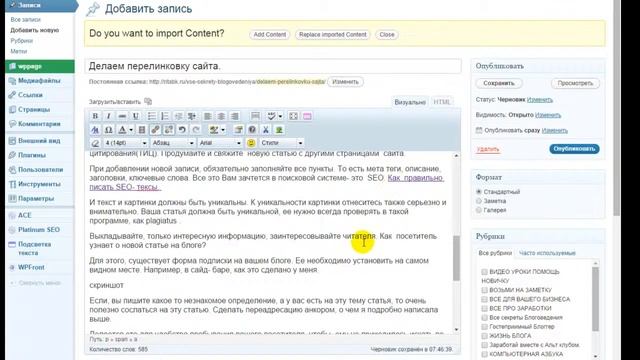Viewport: 640px width, 360px height.
Task: Insert a numbered list
Action: coord(164,116)
